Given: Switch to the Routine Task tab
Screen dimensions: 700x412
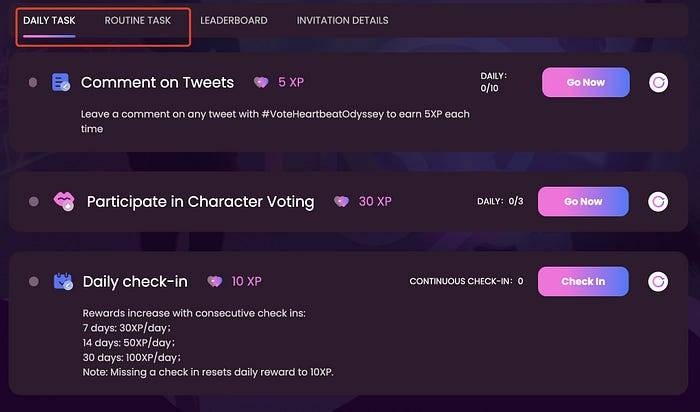Looking at the screenshot, I should (x=138, y=21).
